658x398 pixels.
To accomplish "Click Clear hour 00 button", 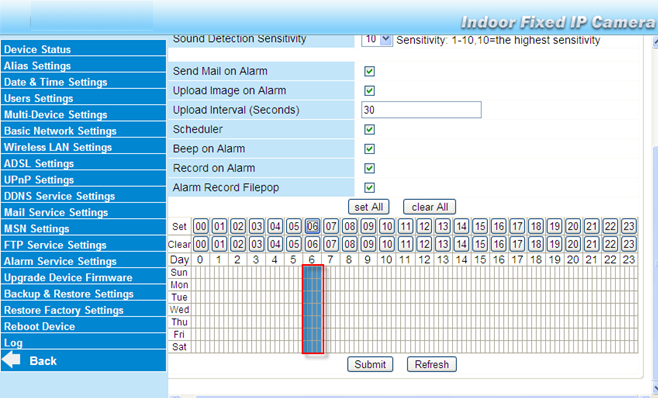I will tap(201, 244).
